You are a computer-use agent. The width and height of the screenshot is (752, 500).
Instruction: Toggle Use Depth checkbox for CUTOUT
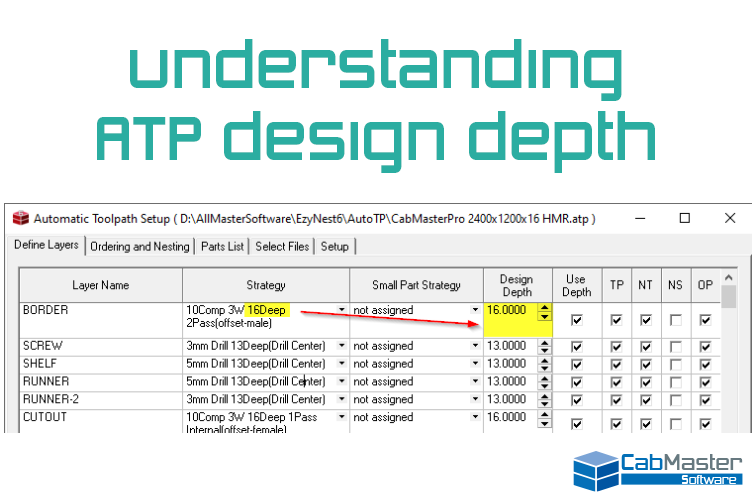(x=576, y=424)
